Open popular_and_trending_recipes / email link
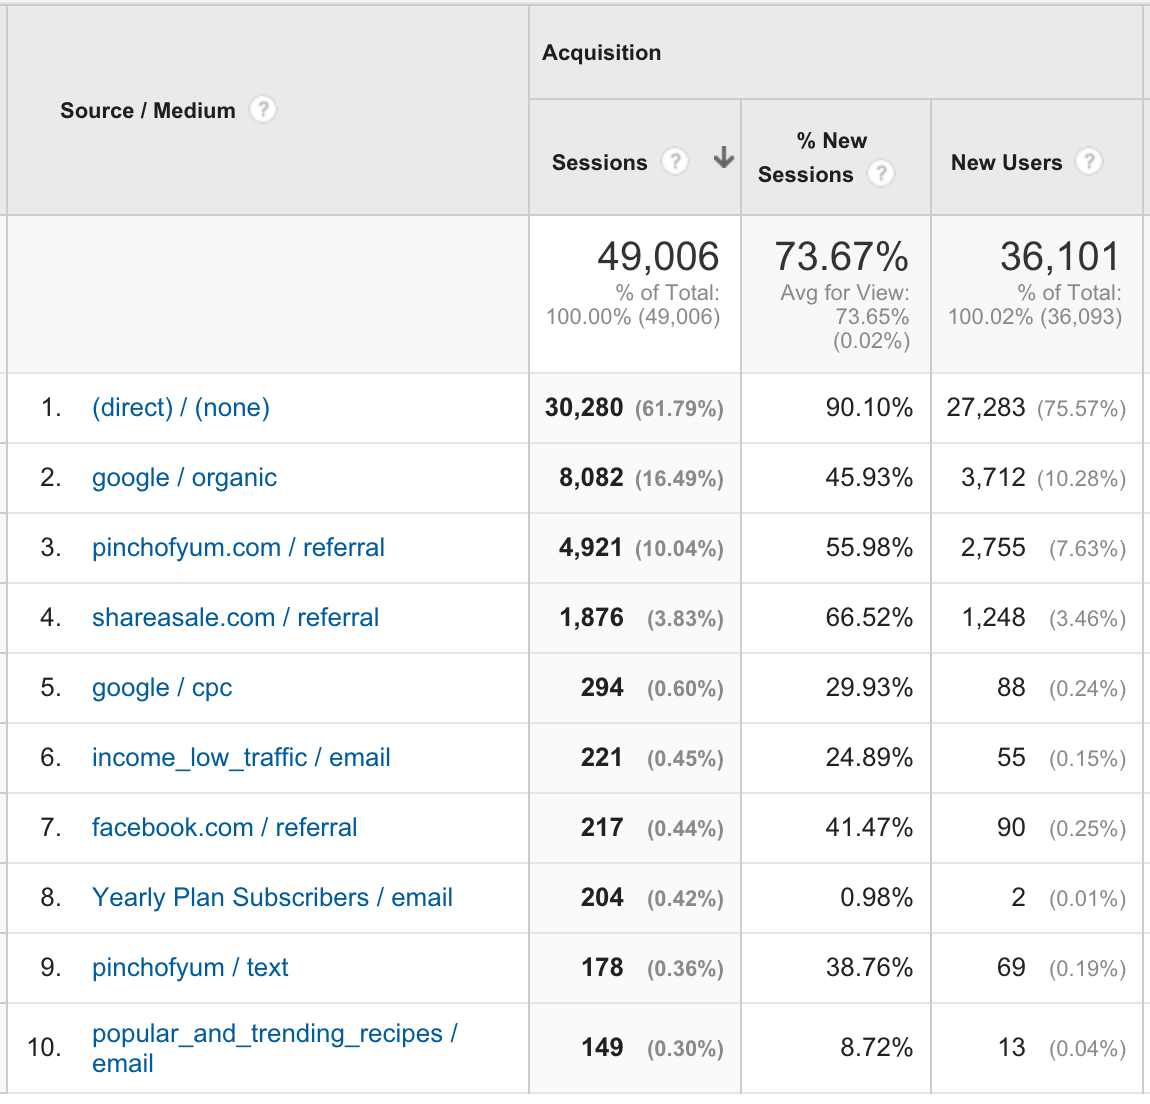 click(274, 1034)
